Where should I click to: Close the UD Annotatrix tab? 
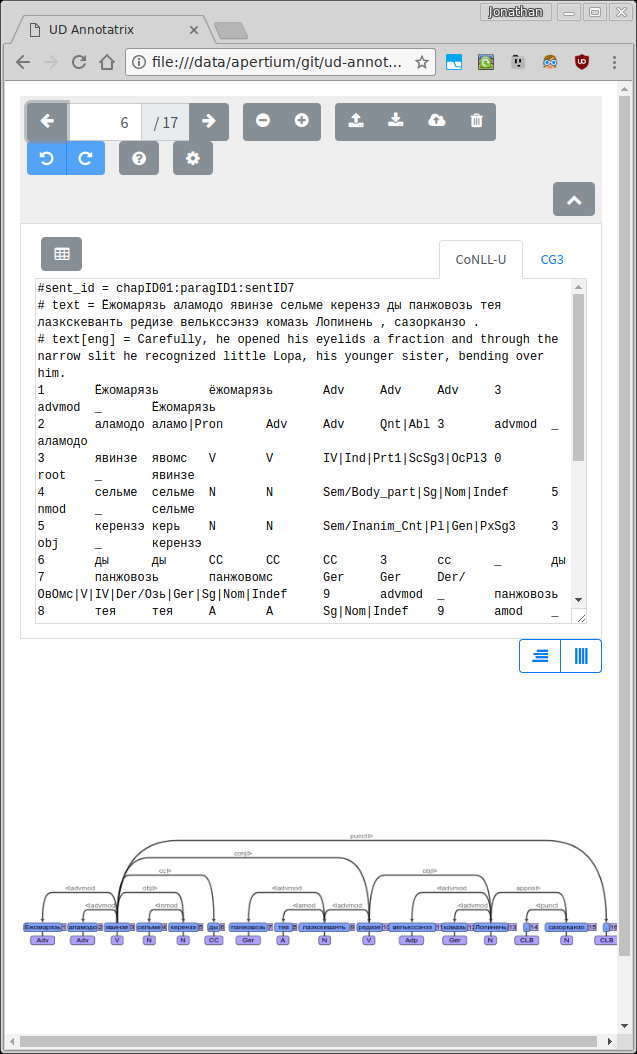(194, 30)
